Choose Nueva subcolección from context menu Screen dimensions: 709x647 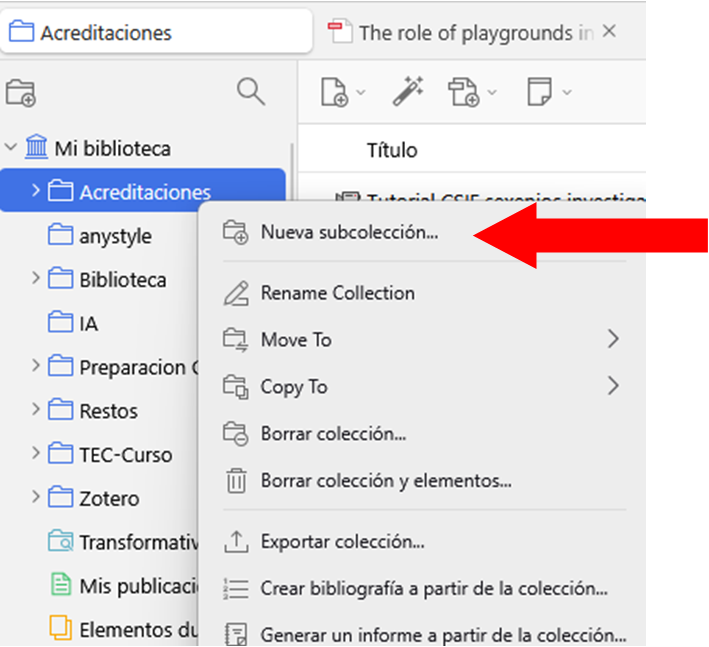tap(349, 233)
